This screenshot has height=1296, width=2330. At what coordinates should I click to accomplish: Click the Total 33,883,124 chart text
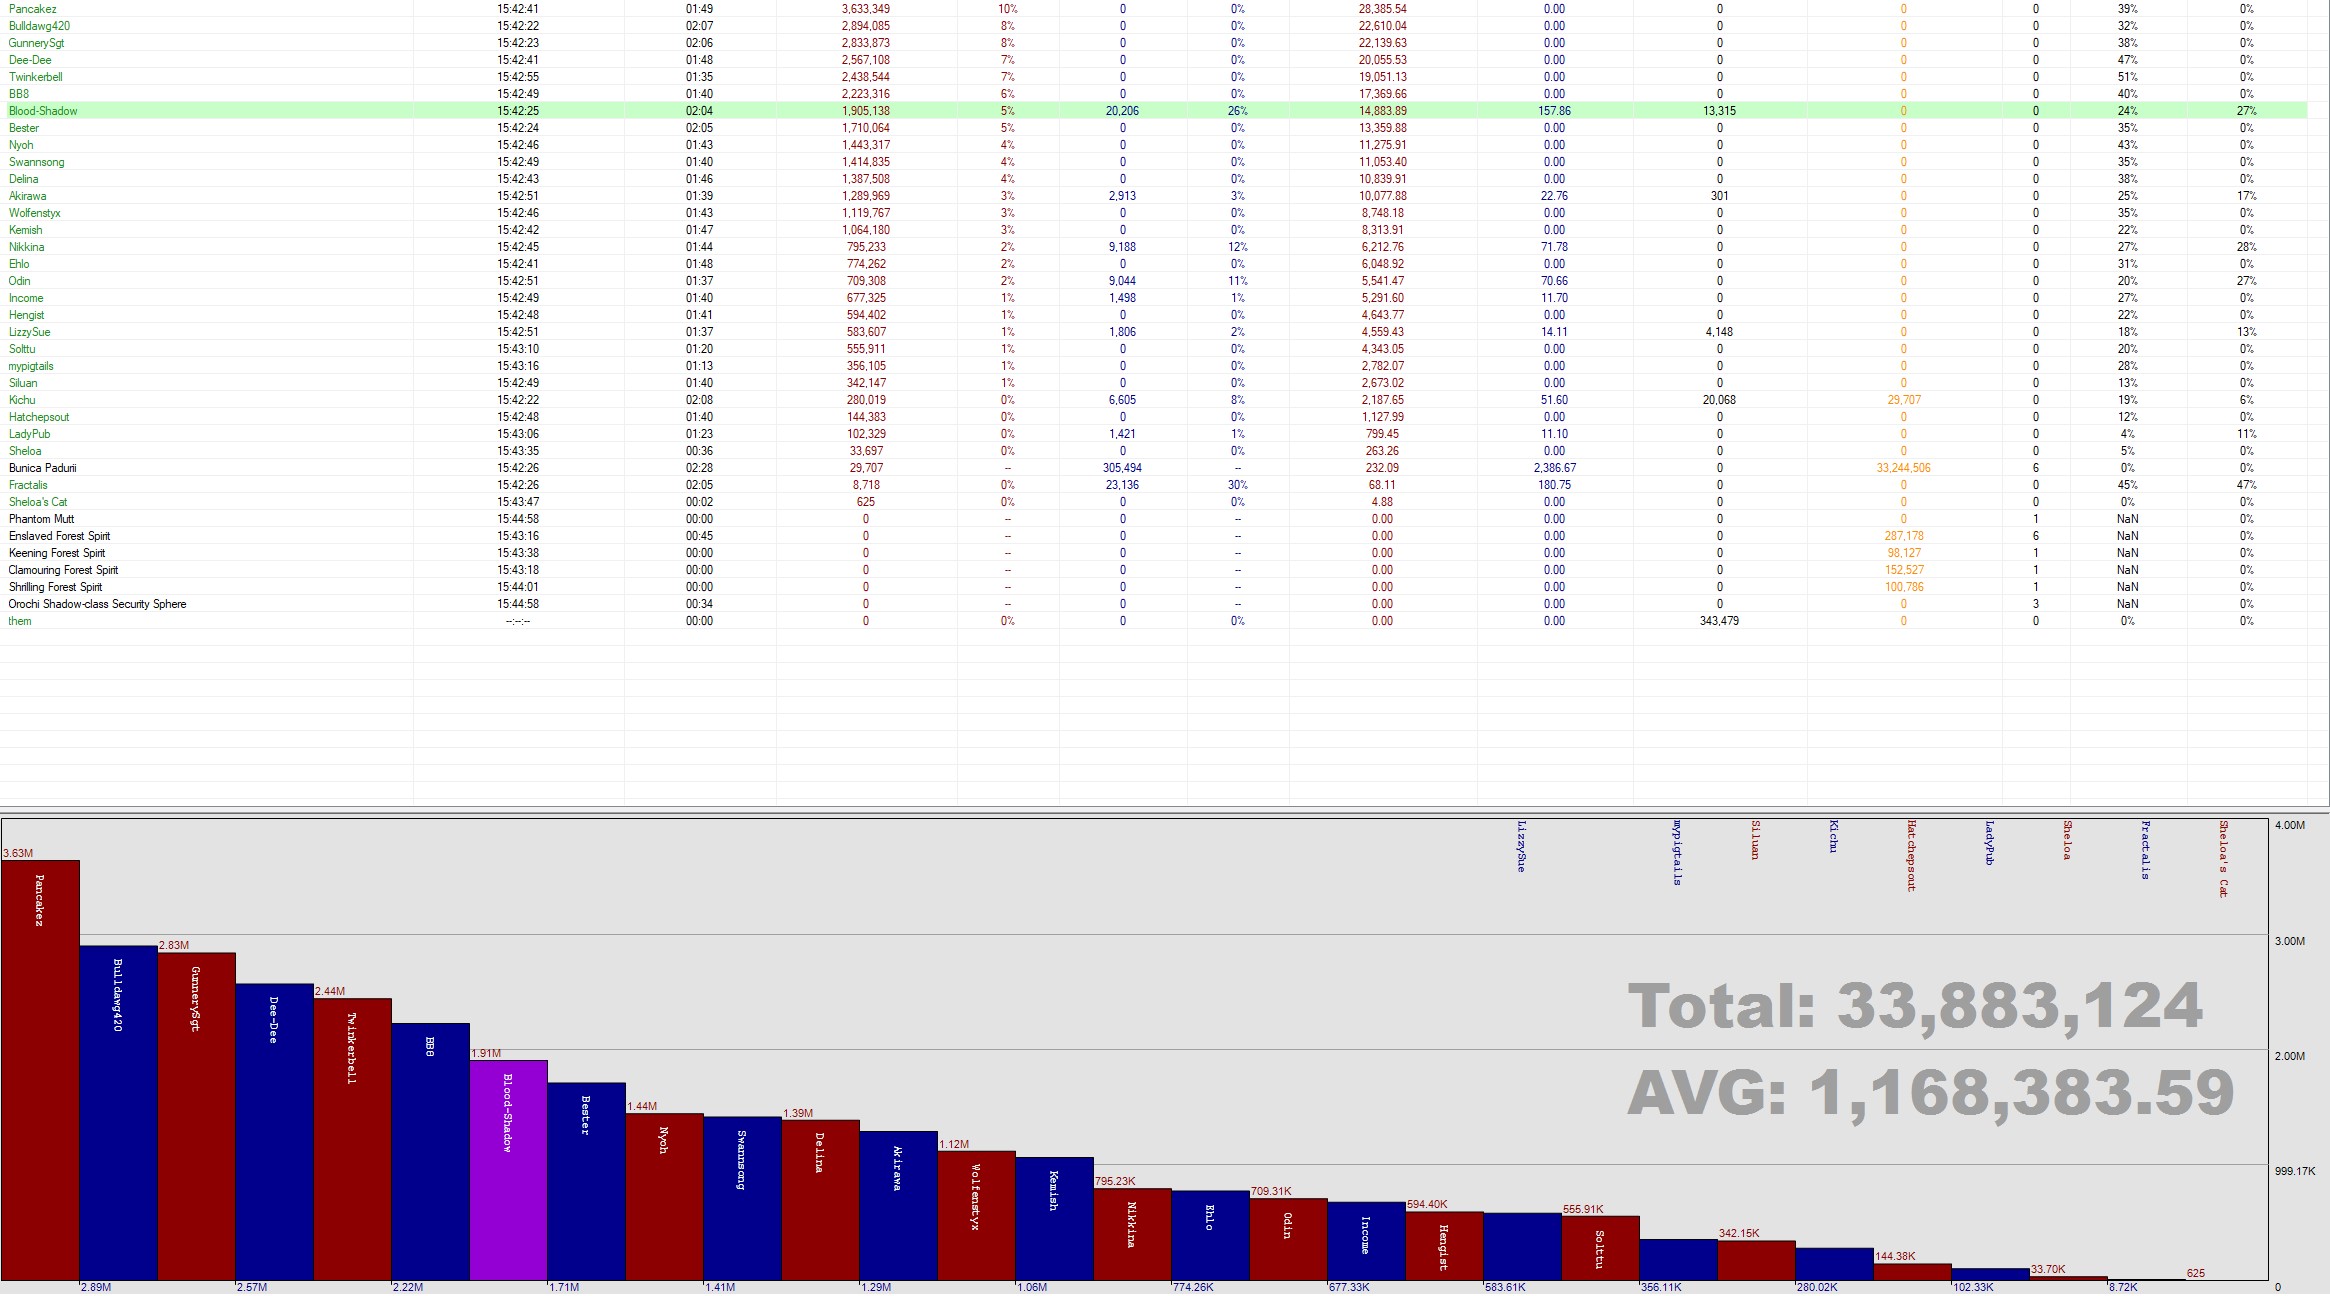click(1915, 1006)
